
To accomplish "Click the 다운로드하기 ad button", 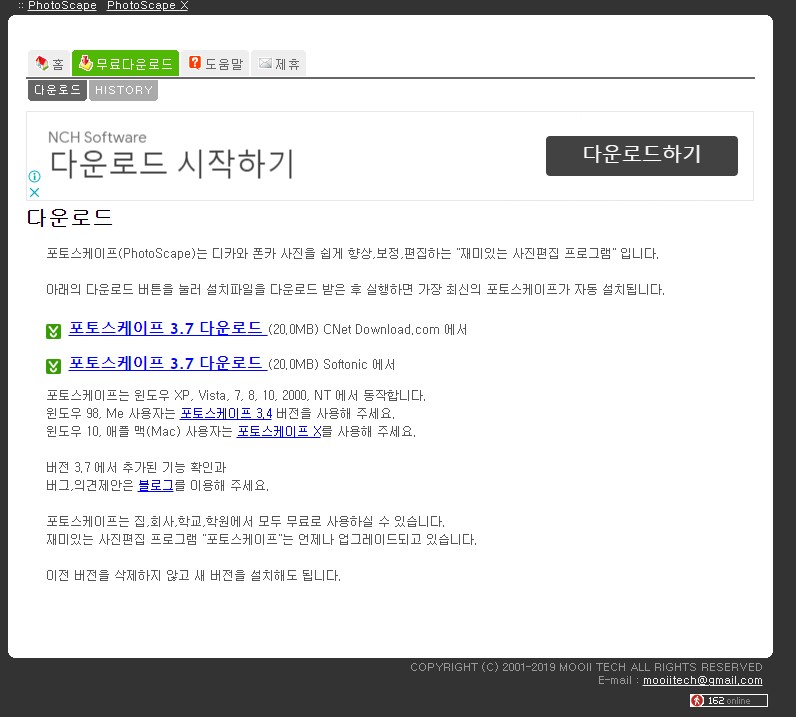I will tap(642, 155).
